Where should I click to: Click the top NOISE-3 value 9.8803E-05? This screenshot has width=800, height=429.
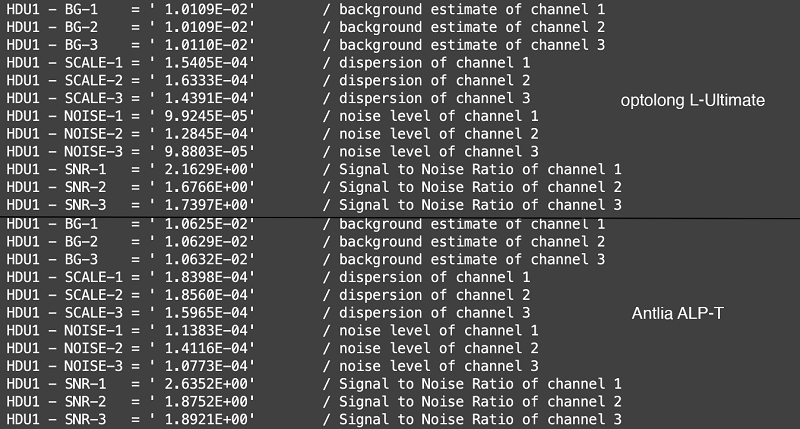pyautogui.click(x=206, y=152)
